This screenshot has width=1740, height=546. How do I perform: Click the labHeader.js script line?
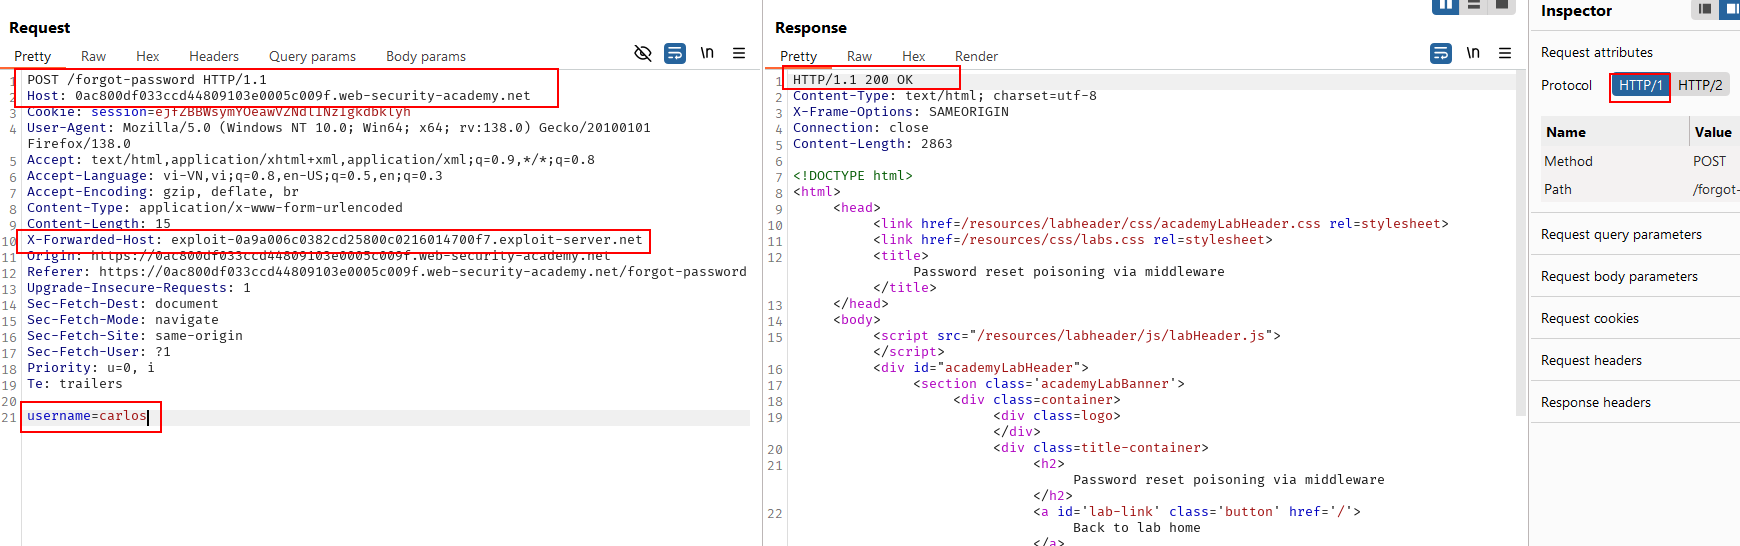click(1077, 336)
